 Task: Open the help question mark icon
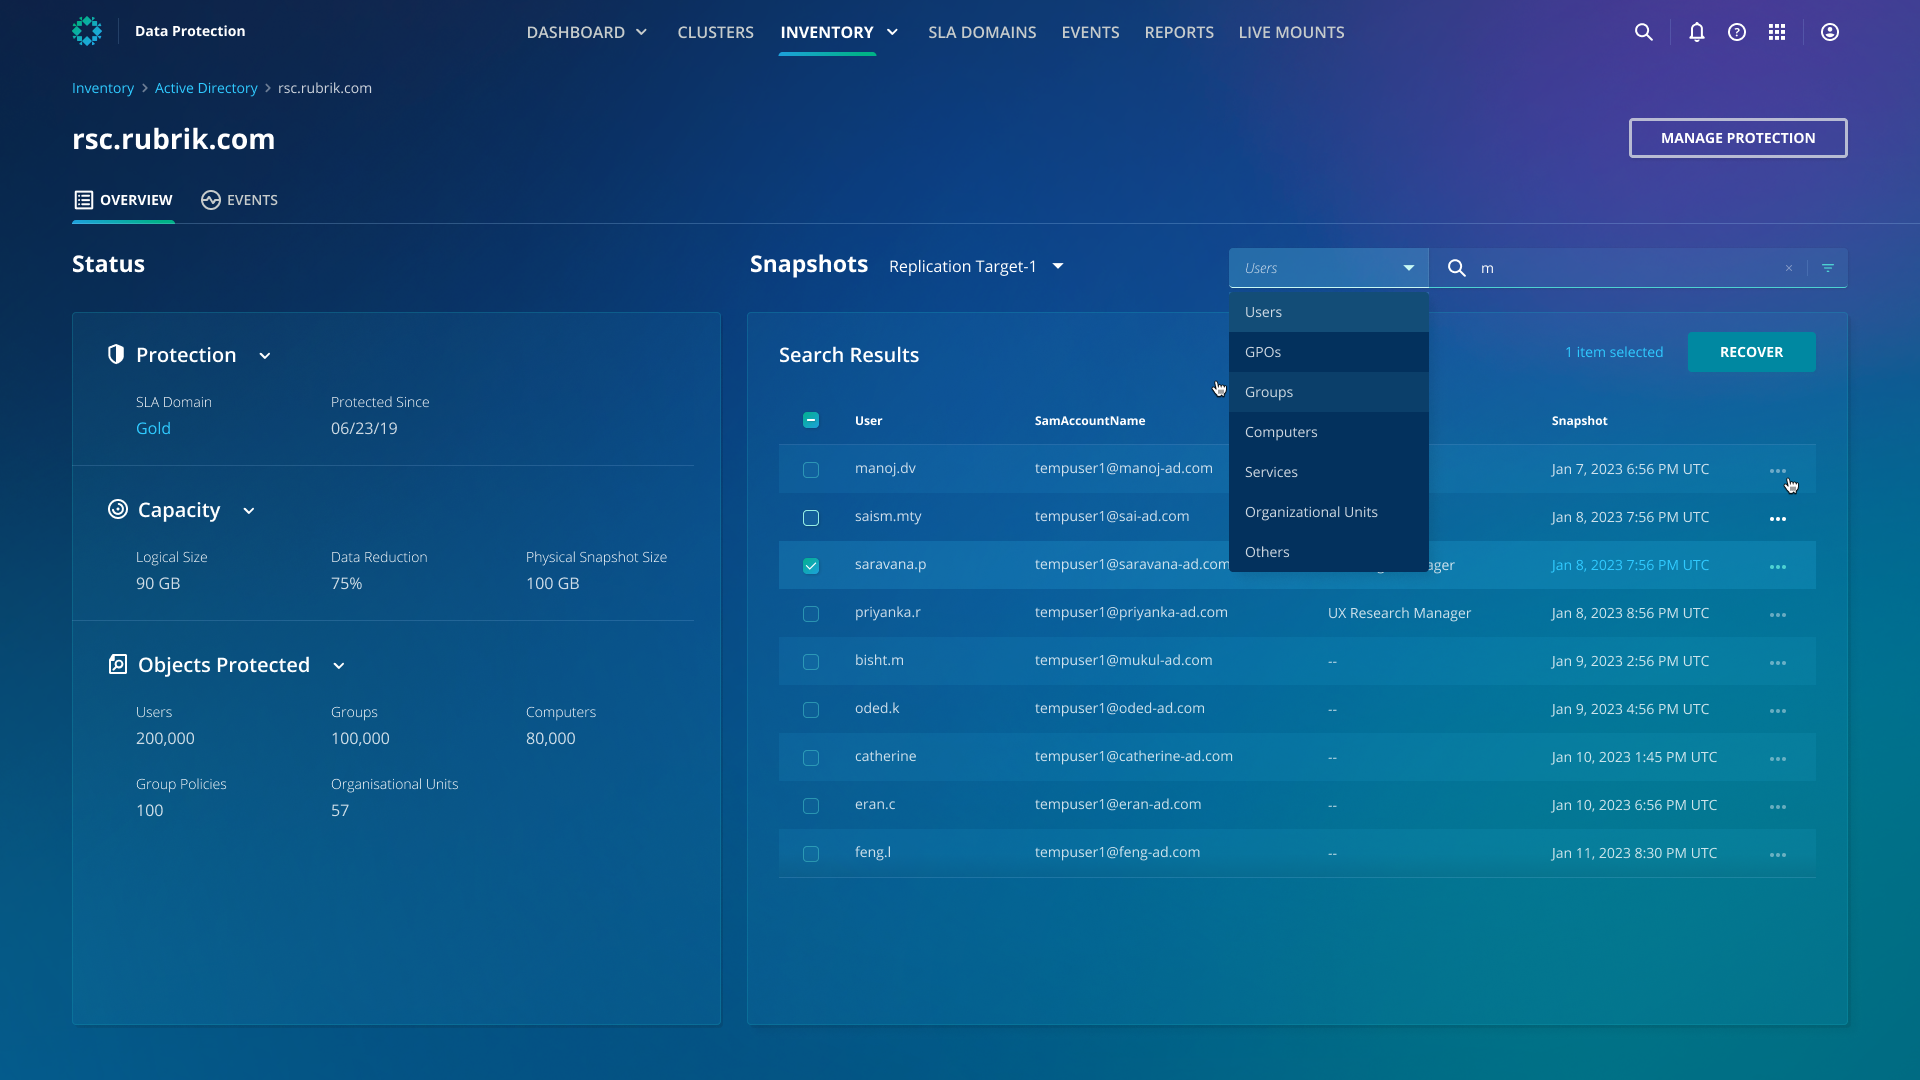pos(1737,32)
